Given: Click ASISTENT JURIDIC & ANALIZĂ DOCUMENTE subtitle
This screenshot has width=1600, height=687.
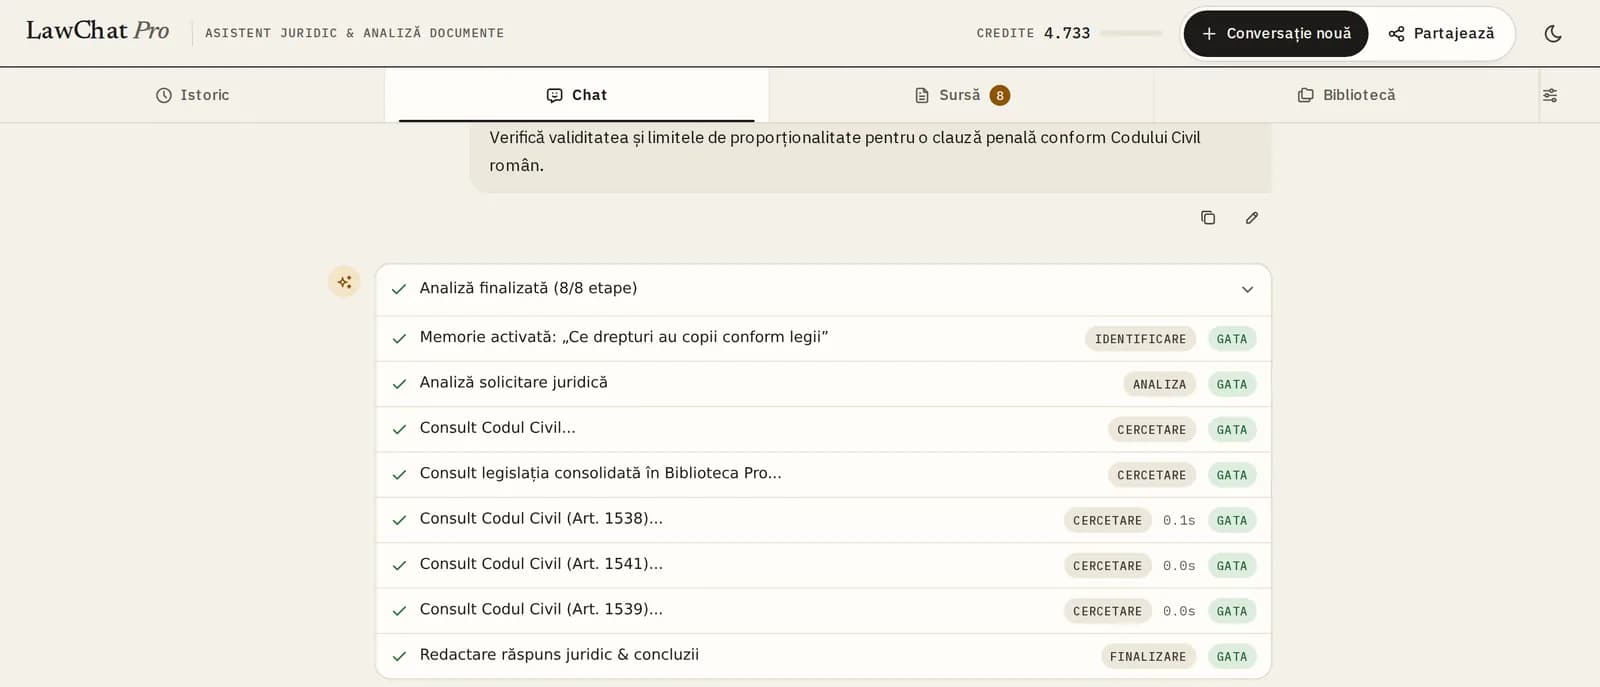Looking at the screenshot, I should pyautogui.click(x=354, y=33).
